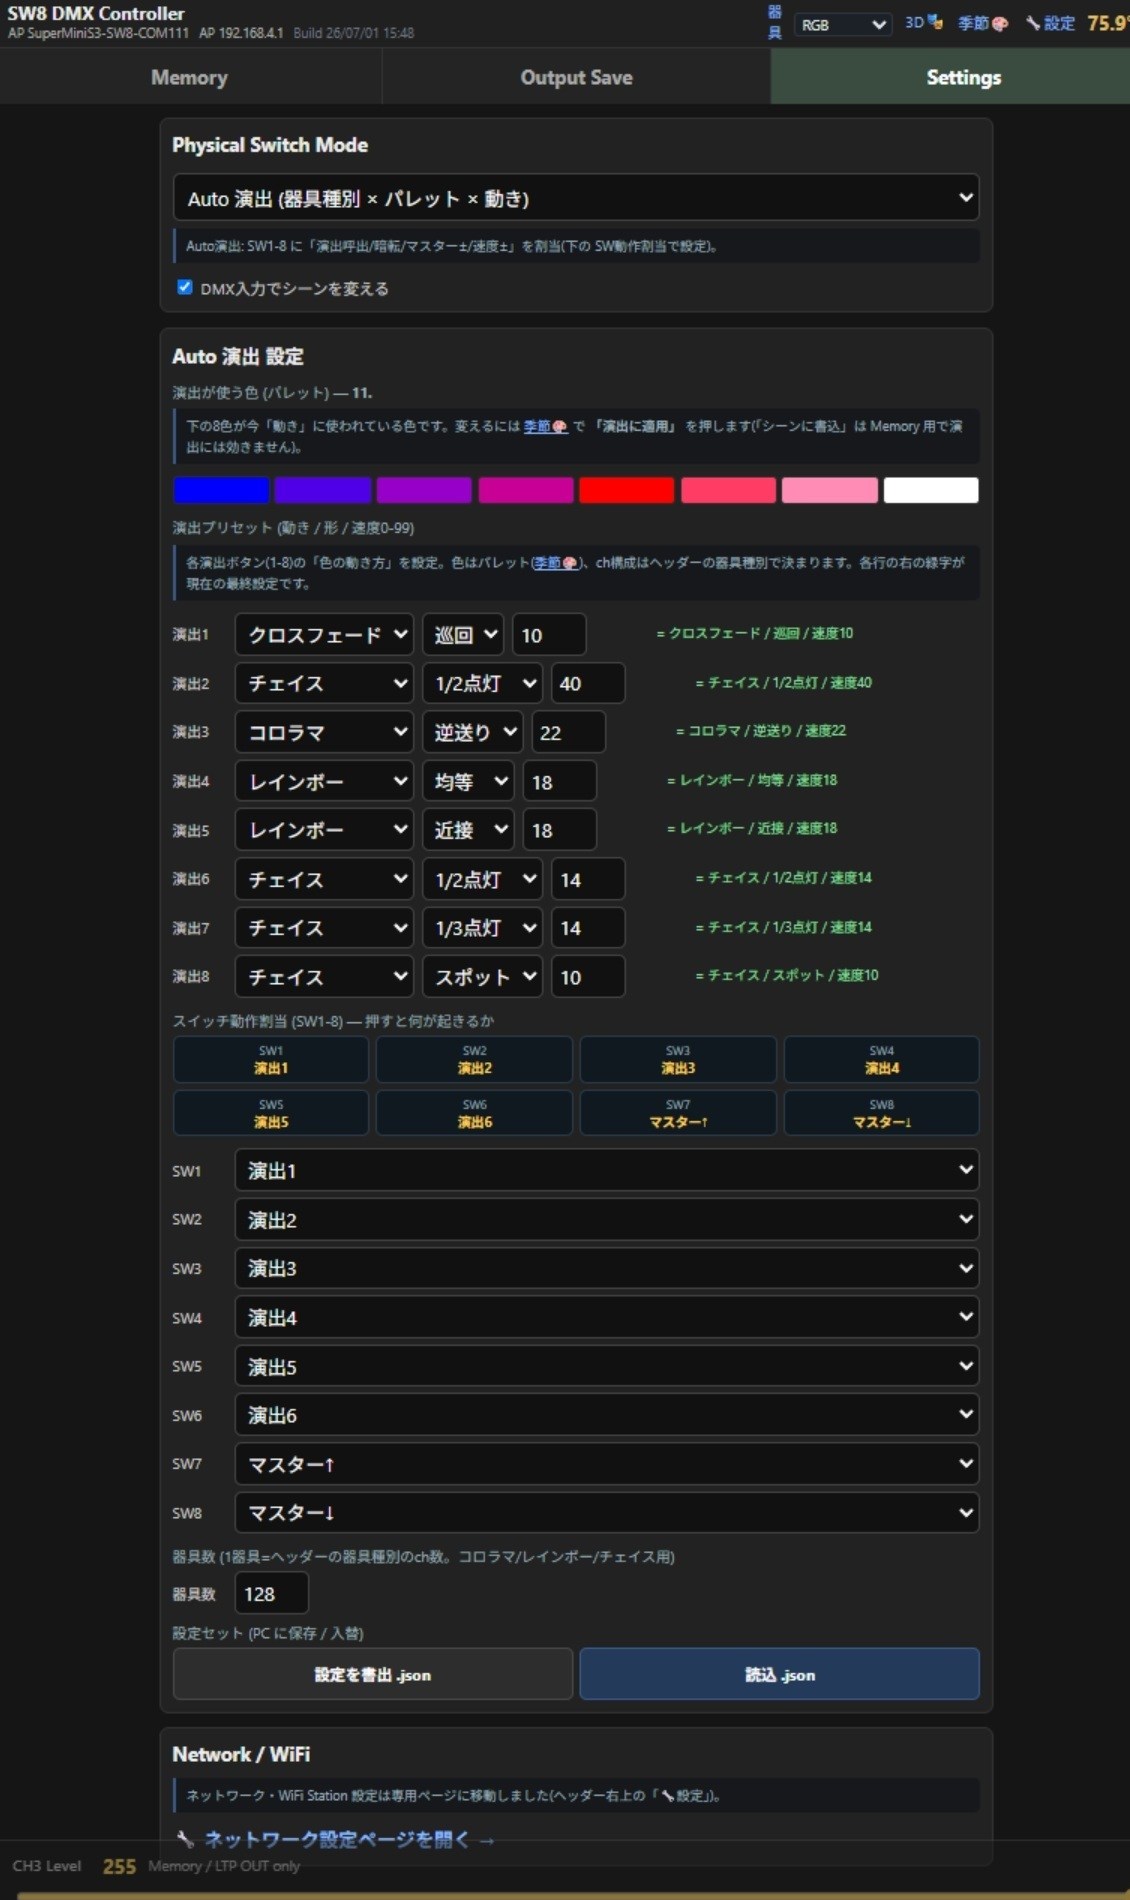The height and width of the screenshot is (1900, 1130).
Task: Open SW5 演出5 assignment dropdown
Action: click(x=606, y=1366)
